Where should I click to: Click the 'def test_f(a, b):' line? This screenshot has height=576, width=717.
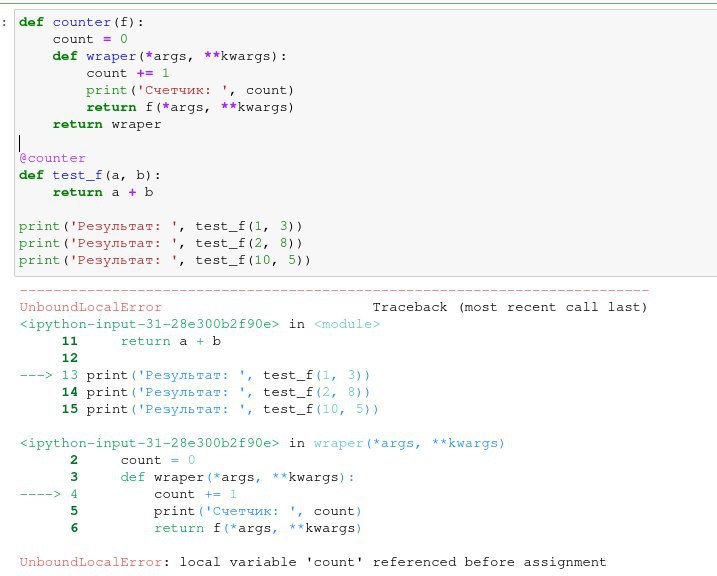point(90,175)
